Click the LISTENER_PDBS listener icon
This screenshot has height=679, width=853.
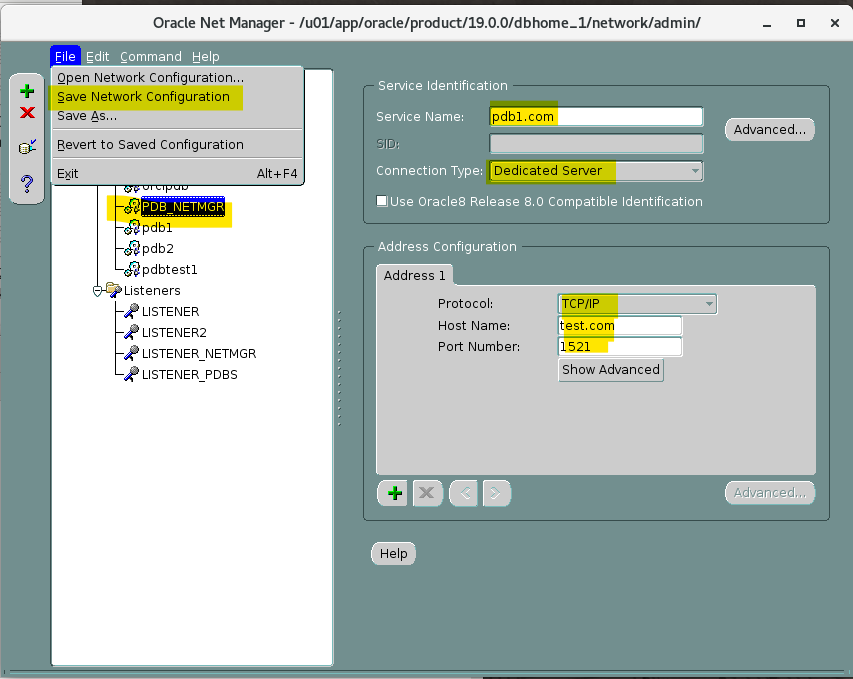click(132, 374)
